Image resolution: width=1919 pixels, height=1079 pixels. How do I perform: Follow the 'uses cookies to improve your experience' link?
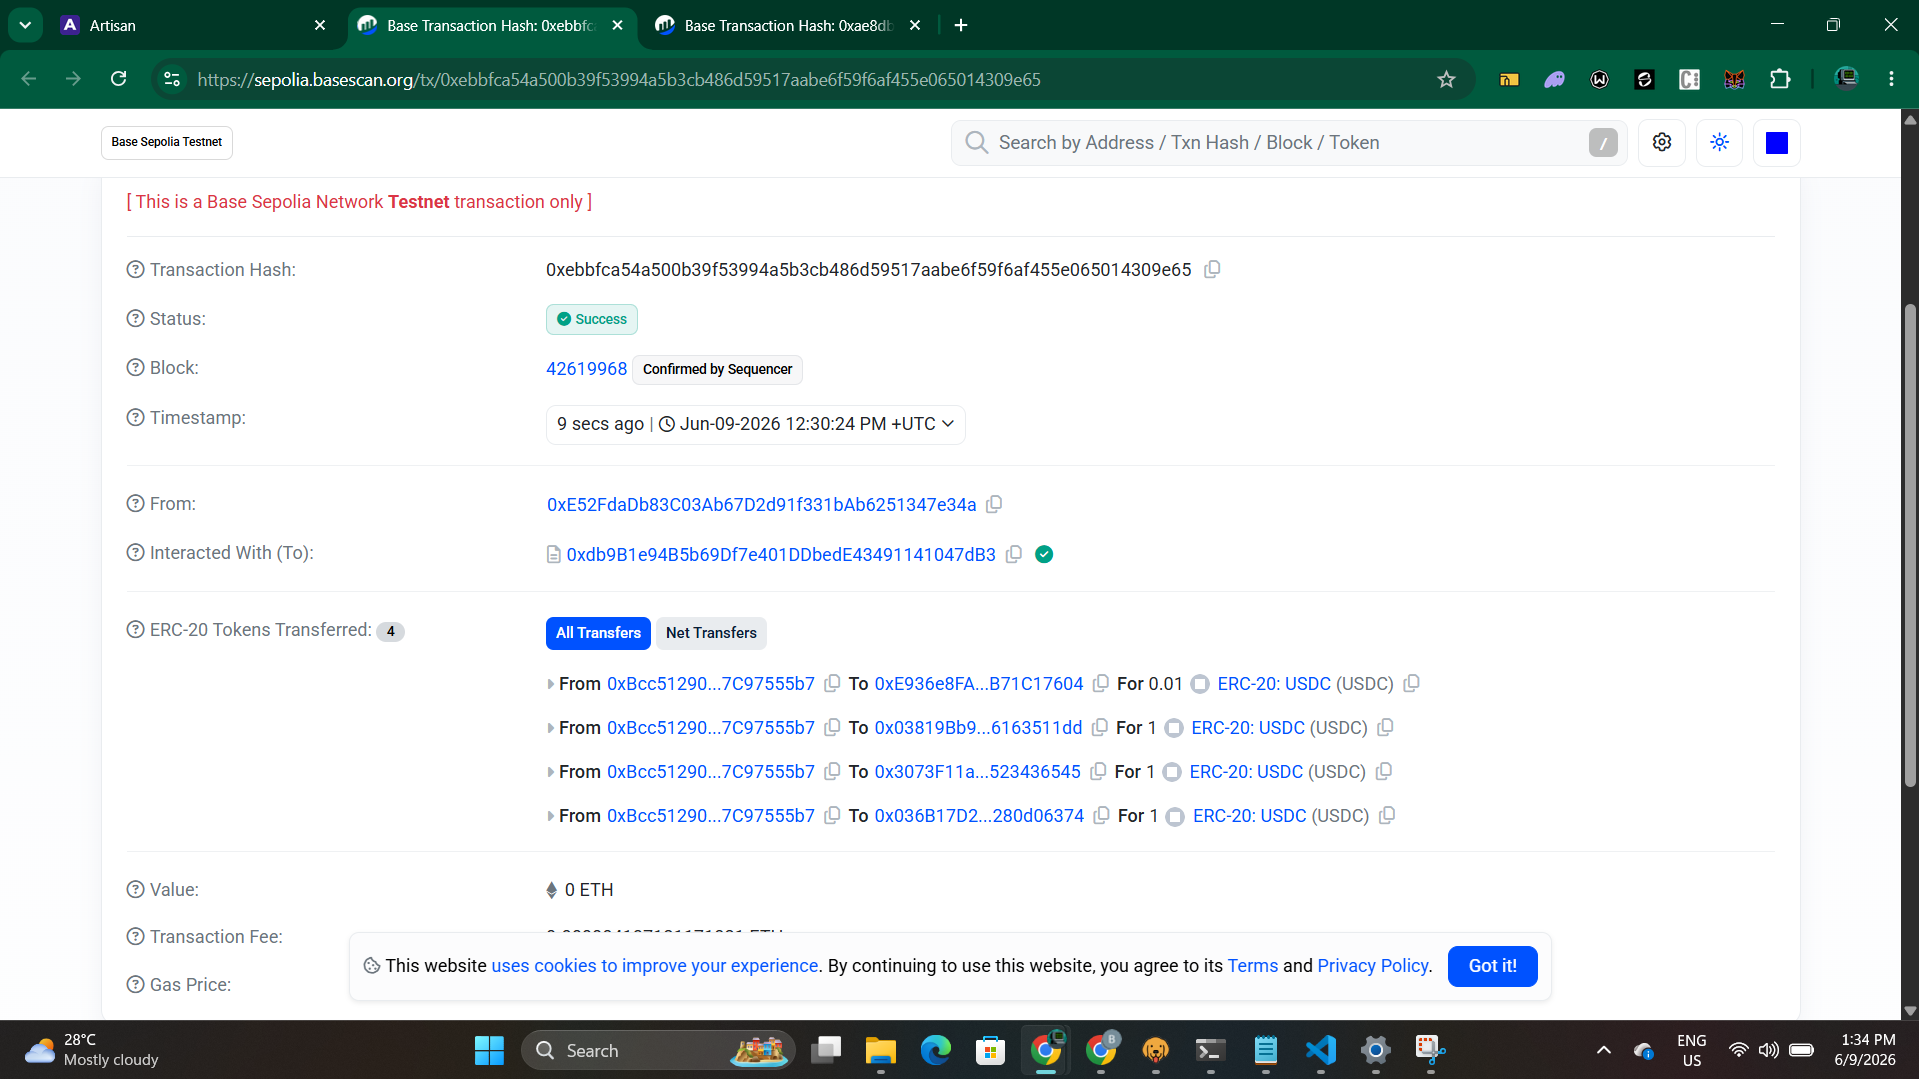655,966
